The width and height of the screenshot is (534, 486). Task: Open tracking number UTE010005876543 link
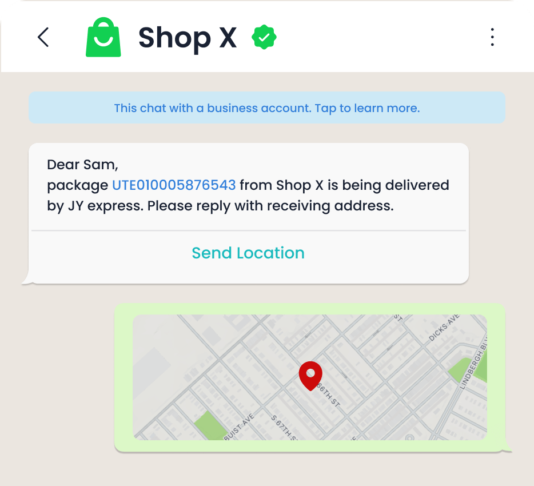(174, 185)
